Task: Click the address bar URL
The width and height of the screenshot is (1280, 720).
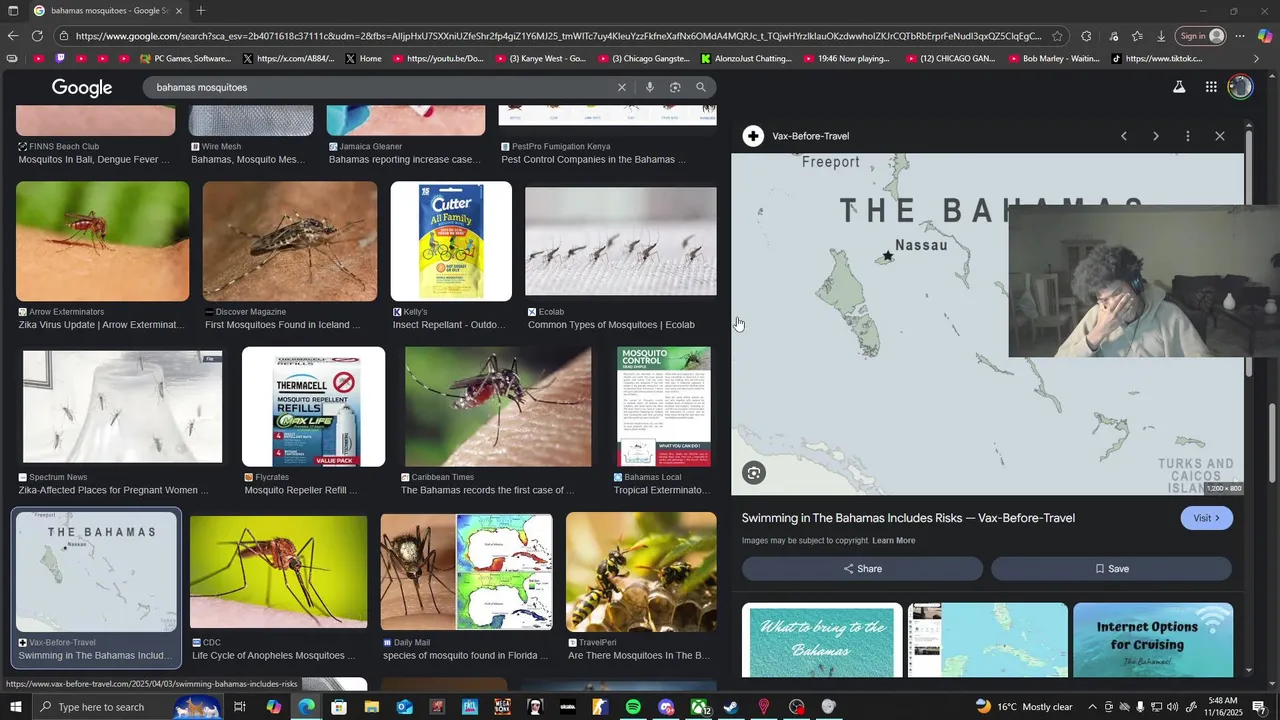Action: pos(558,36)
